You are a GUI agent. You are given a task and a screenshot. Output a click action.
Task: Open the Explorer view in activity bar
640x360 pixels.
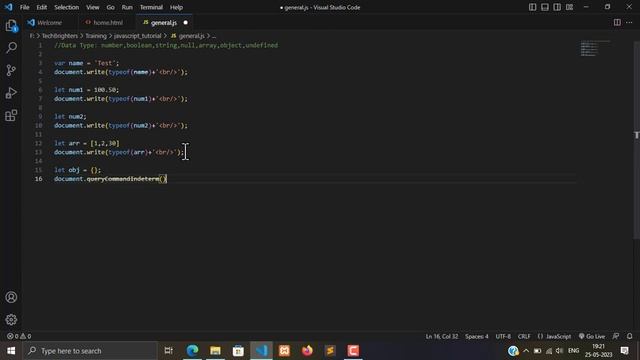[x=11, y=26]
